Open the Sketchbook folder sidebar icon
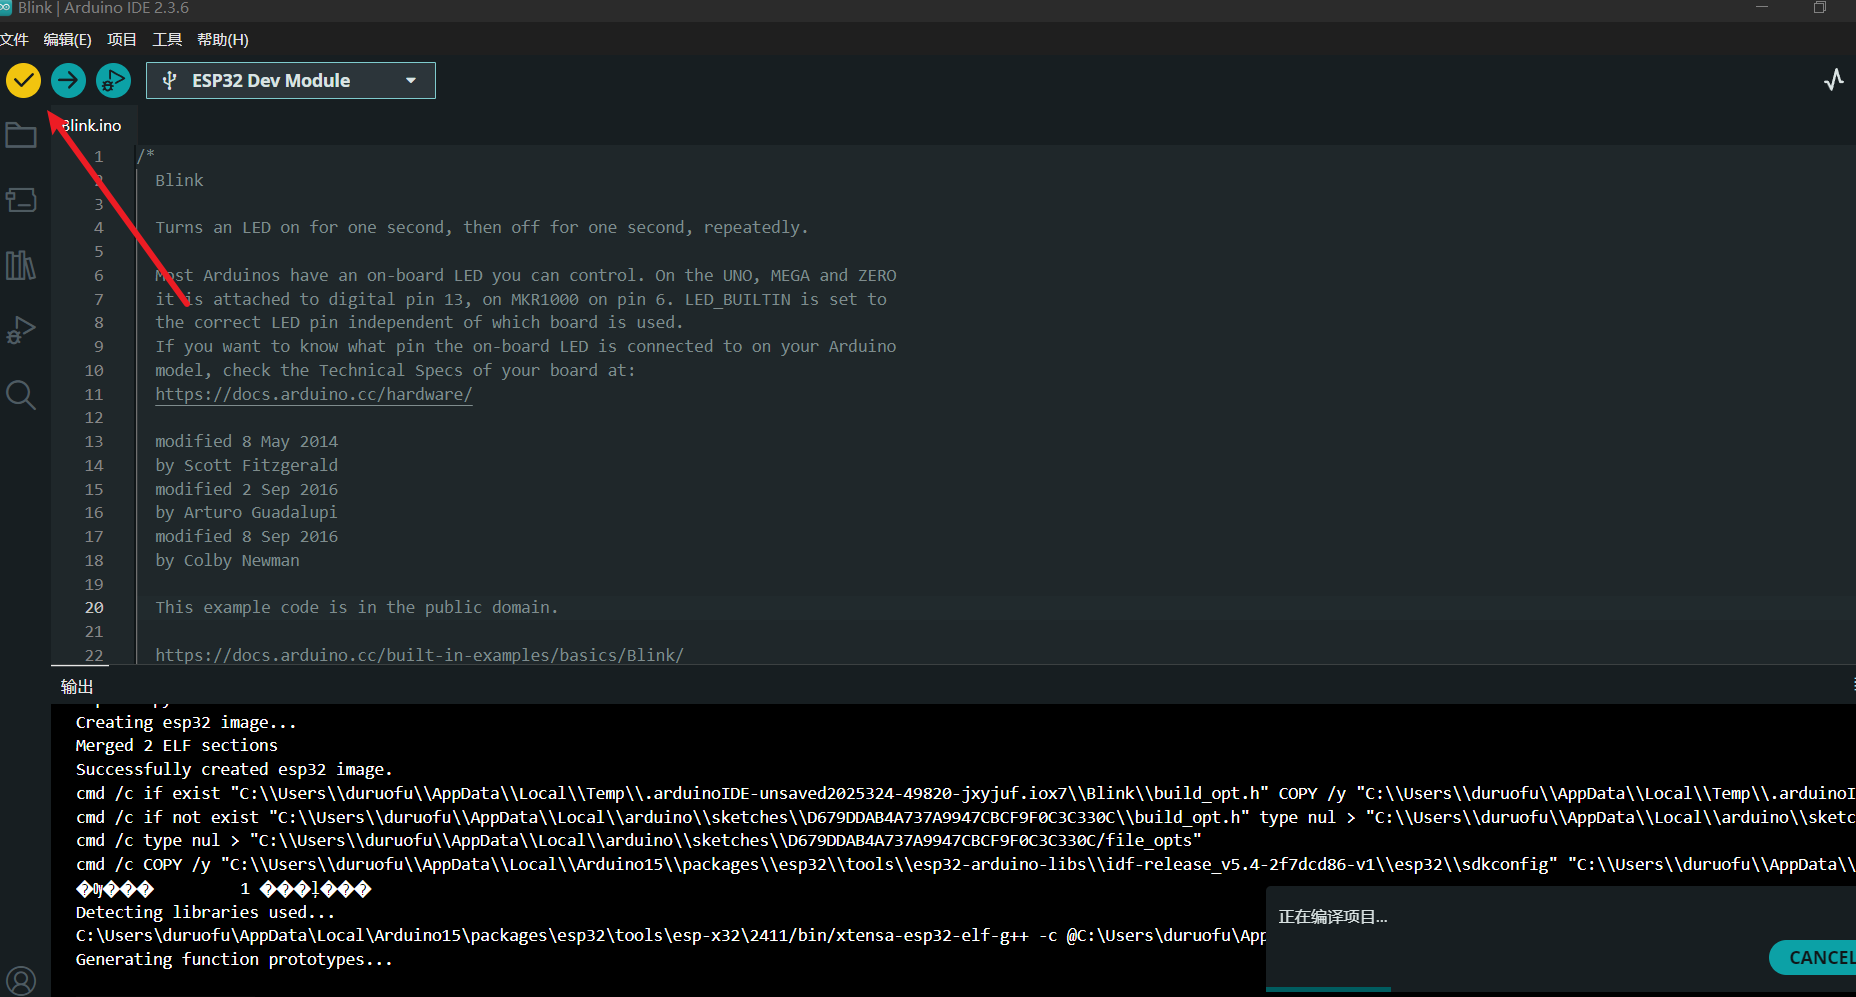Screen dimensions: 1856x997 click(21, 135)
